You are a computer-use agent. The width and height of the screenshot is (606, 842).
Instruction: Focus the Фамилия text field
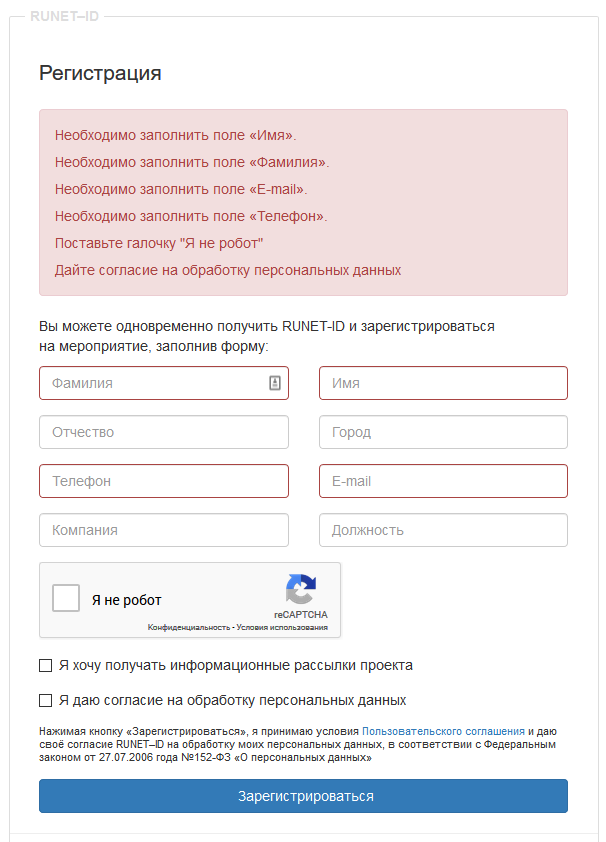tap(150, 383)
